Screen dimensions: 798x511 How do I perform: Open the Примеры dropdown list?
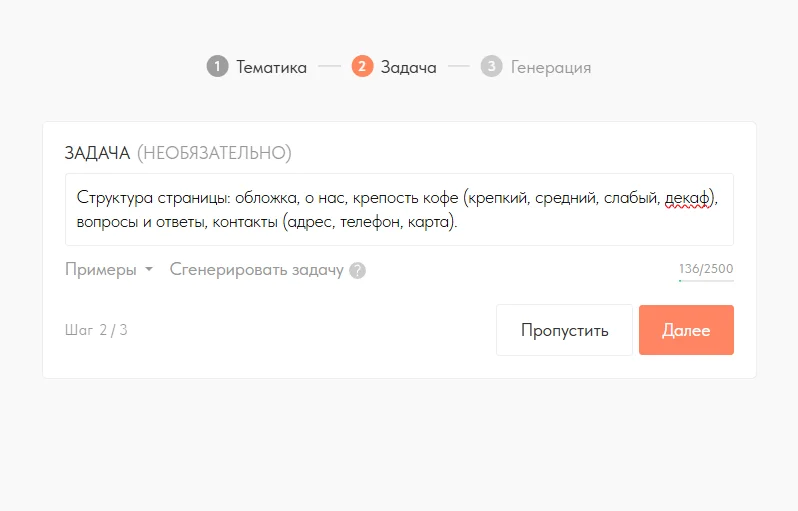click(x=101, y=270)
